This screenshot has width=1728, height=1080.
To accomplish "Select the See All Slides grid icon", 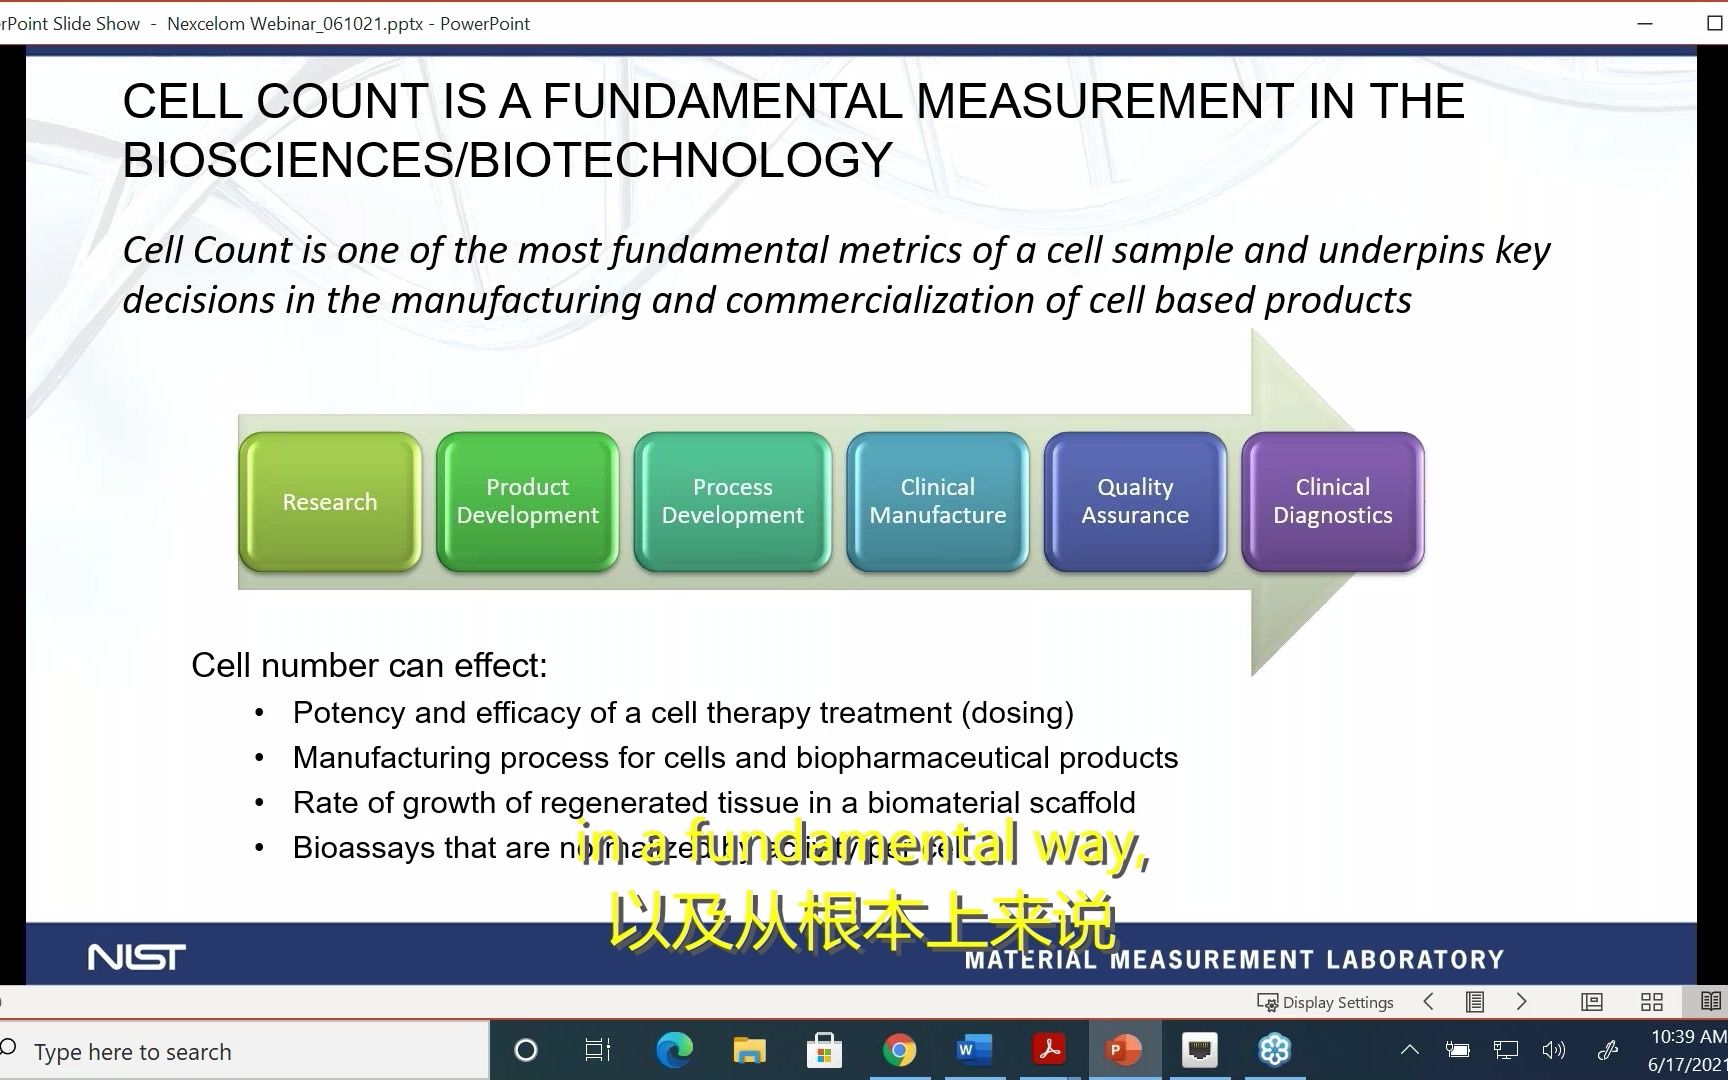I will pos(1652,1001).
